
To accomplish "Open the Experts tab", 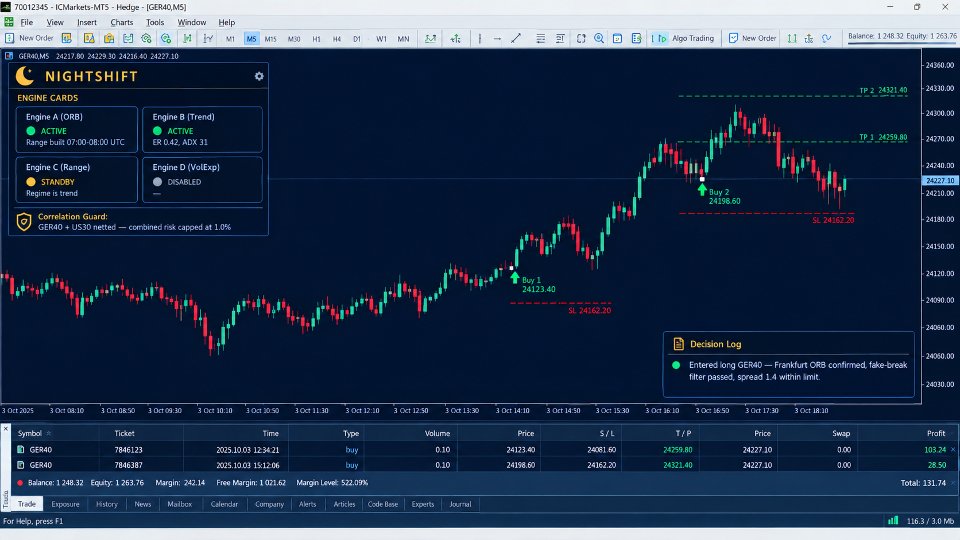I will pos(422,504).
